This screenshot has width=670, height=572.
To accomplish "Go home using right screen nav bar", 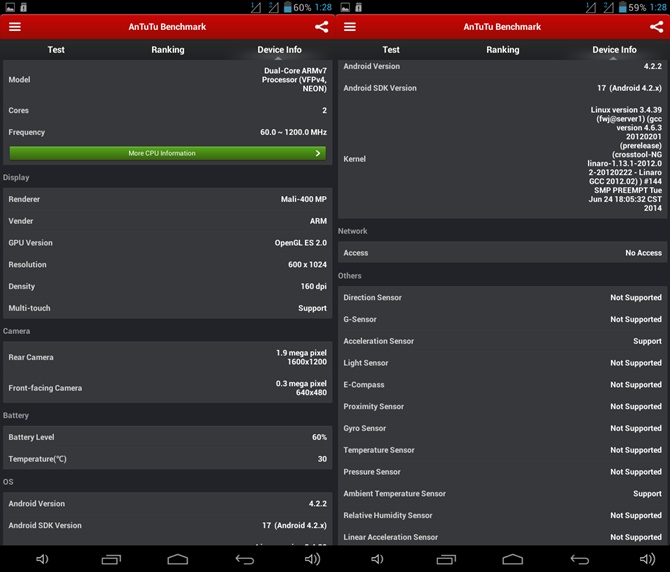I will (513, 559).
